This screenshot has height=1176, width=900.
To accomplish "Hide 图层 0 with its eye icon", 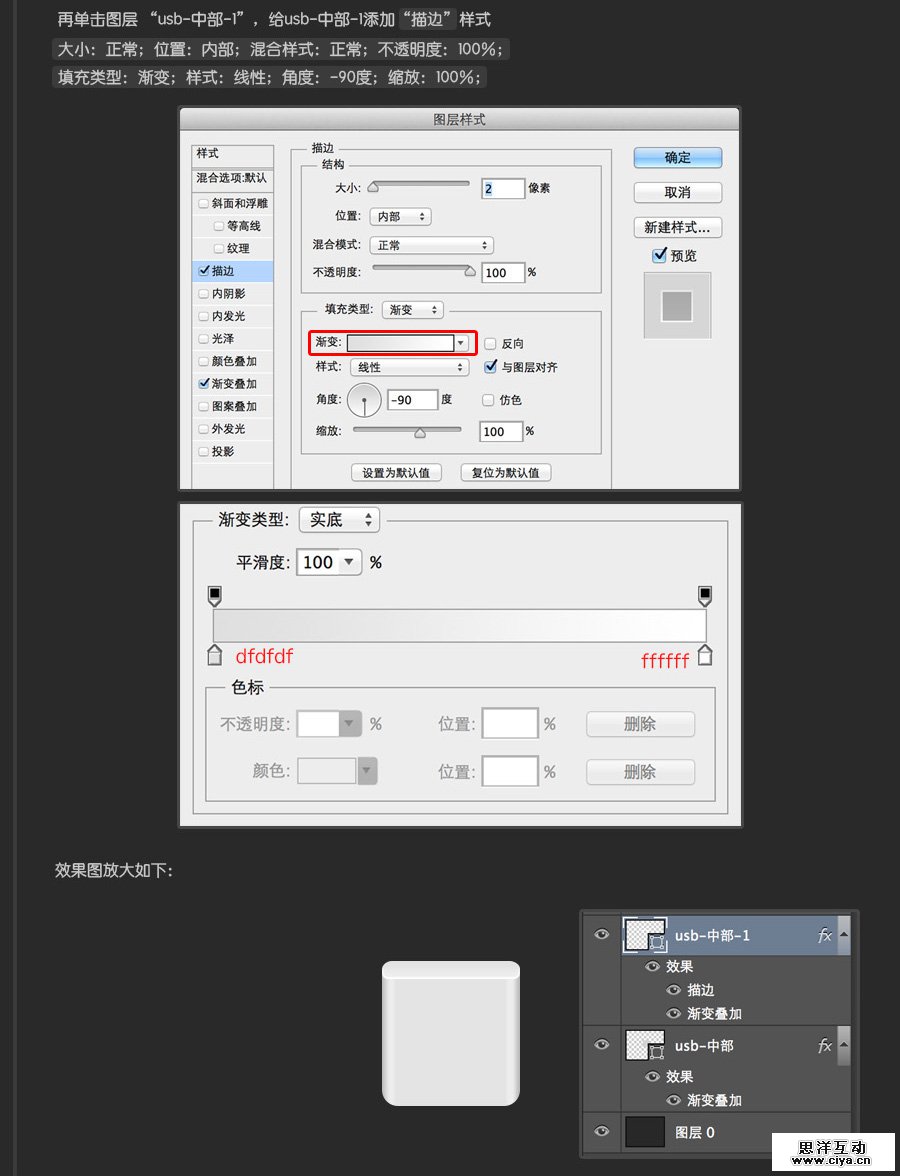I will pos(601,1131).
